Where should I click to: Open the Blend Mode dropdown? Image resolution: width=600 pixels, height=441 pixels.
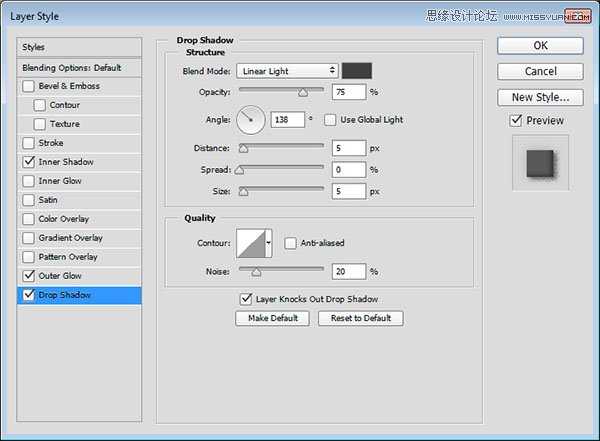287,71
